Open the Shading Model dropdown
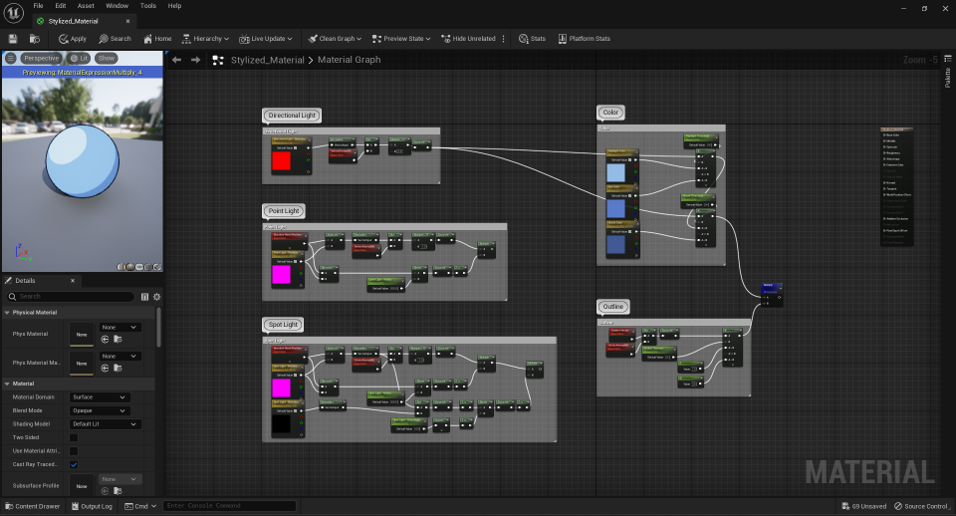Image resolution: width=956 pixels, height=516 pixels. [x=104, y=424]
